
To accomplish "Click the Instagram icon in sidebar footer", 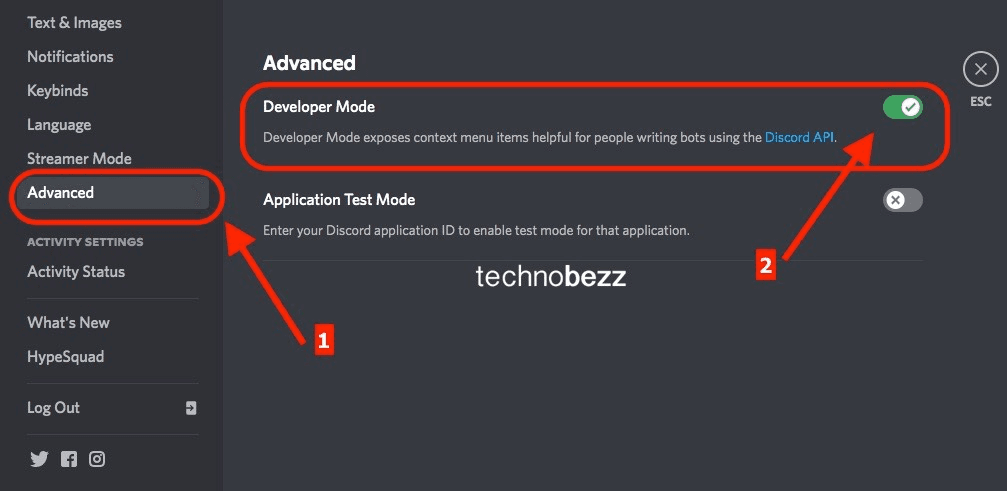I will [97, 459].
